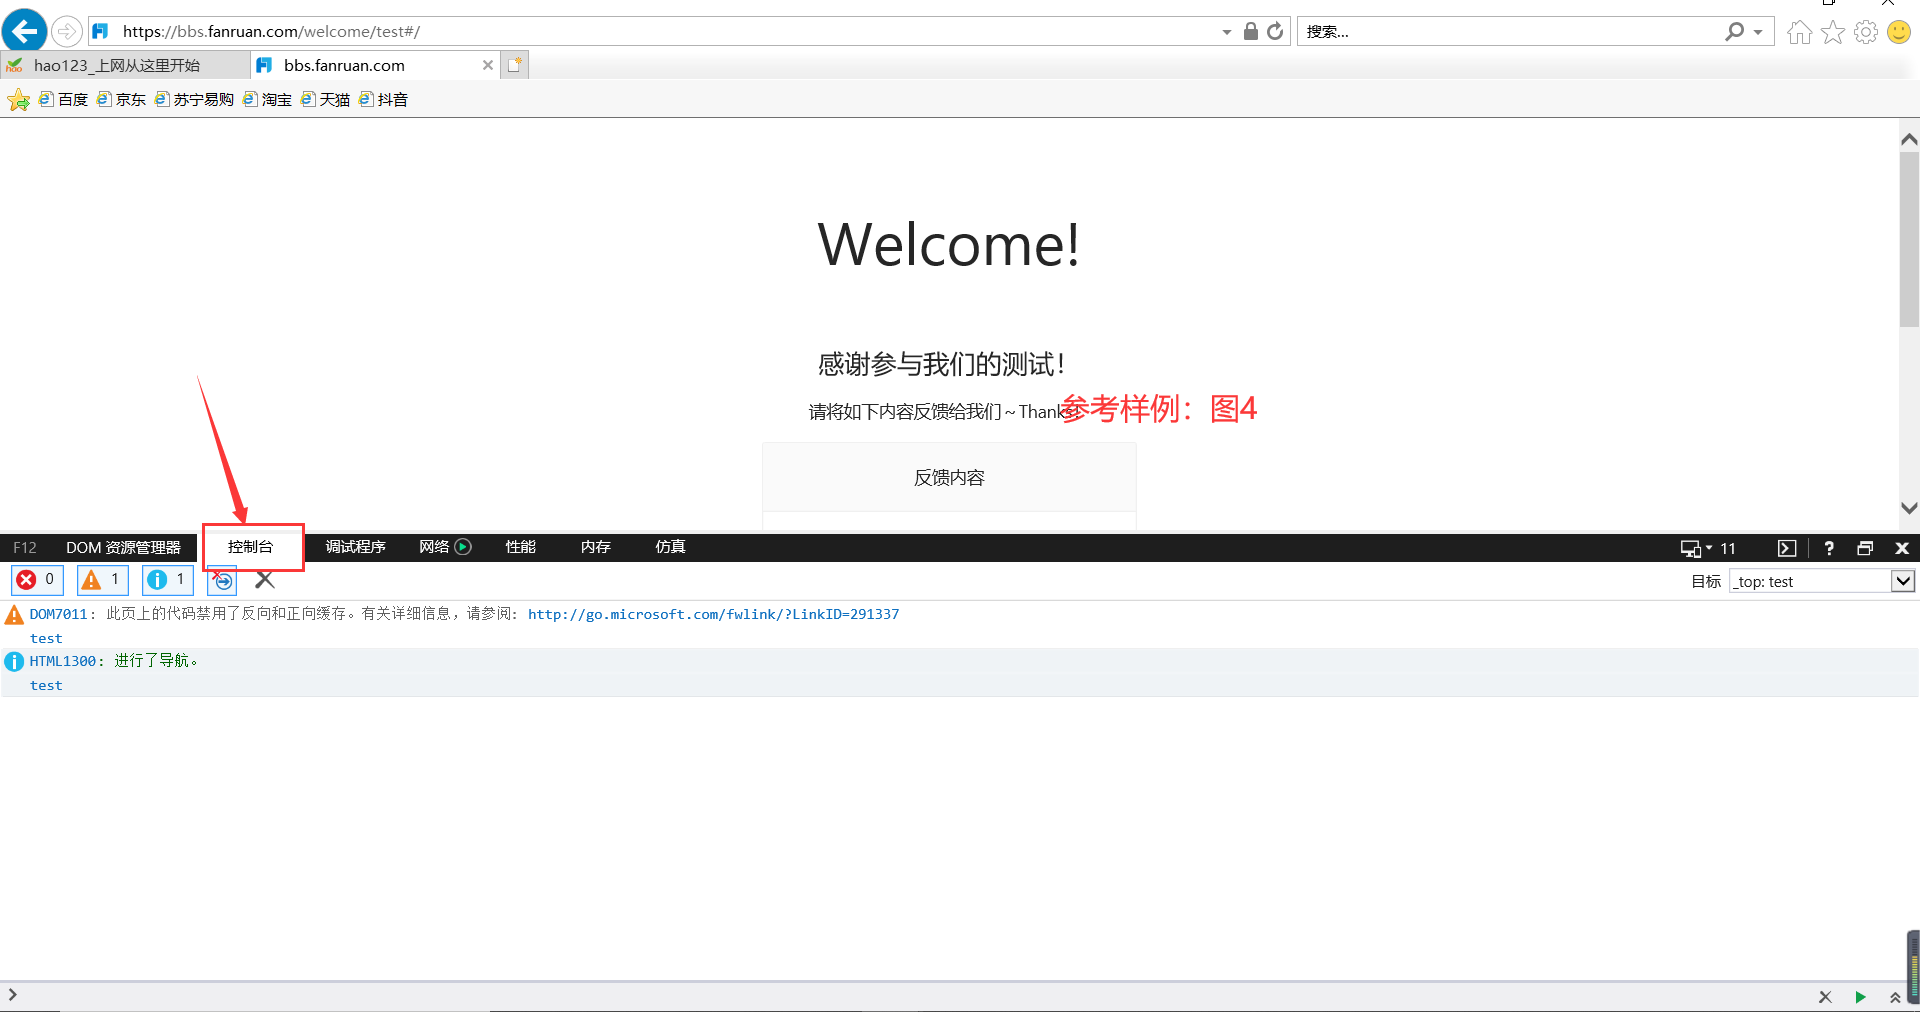Open the DevTools help question mark
The image size is (1920, 1012).
(1829, 548)
